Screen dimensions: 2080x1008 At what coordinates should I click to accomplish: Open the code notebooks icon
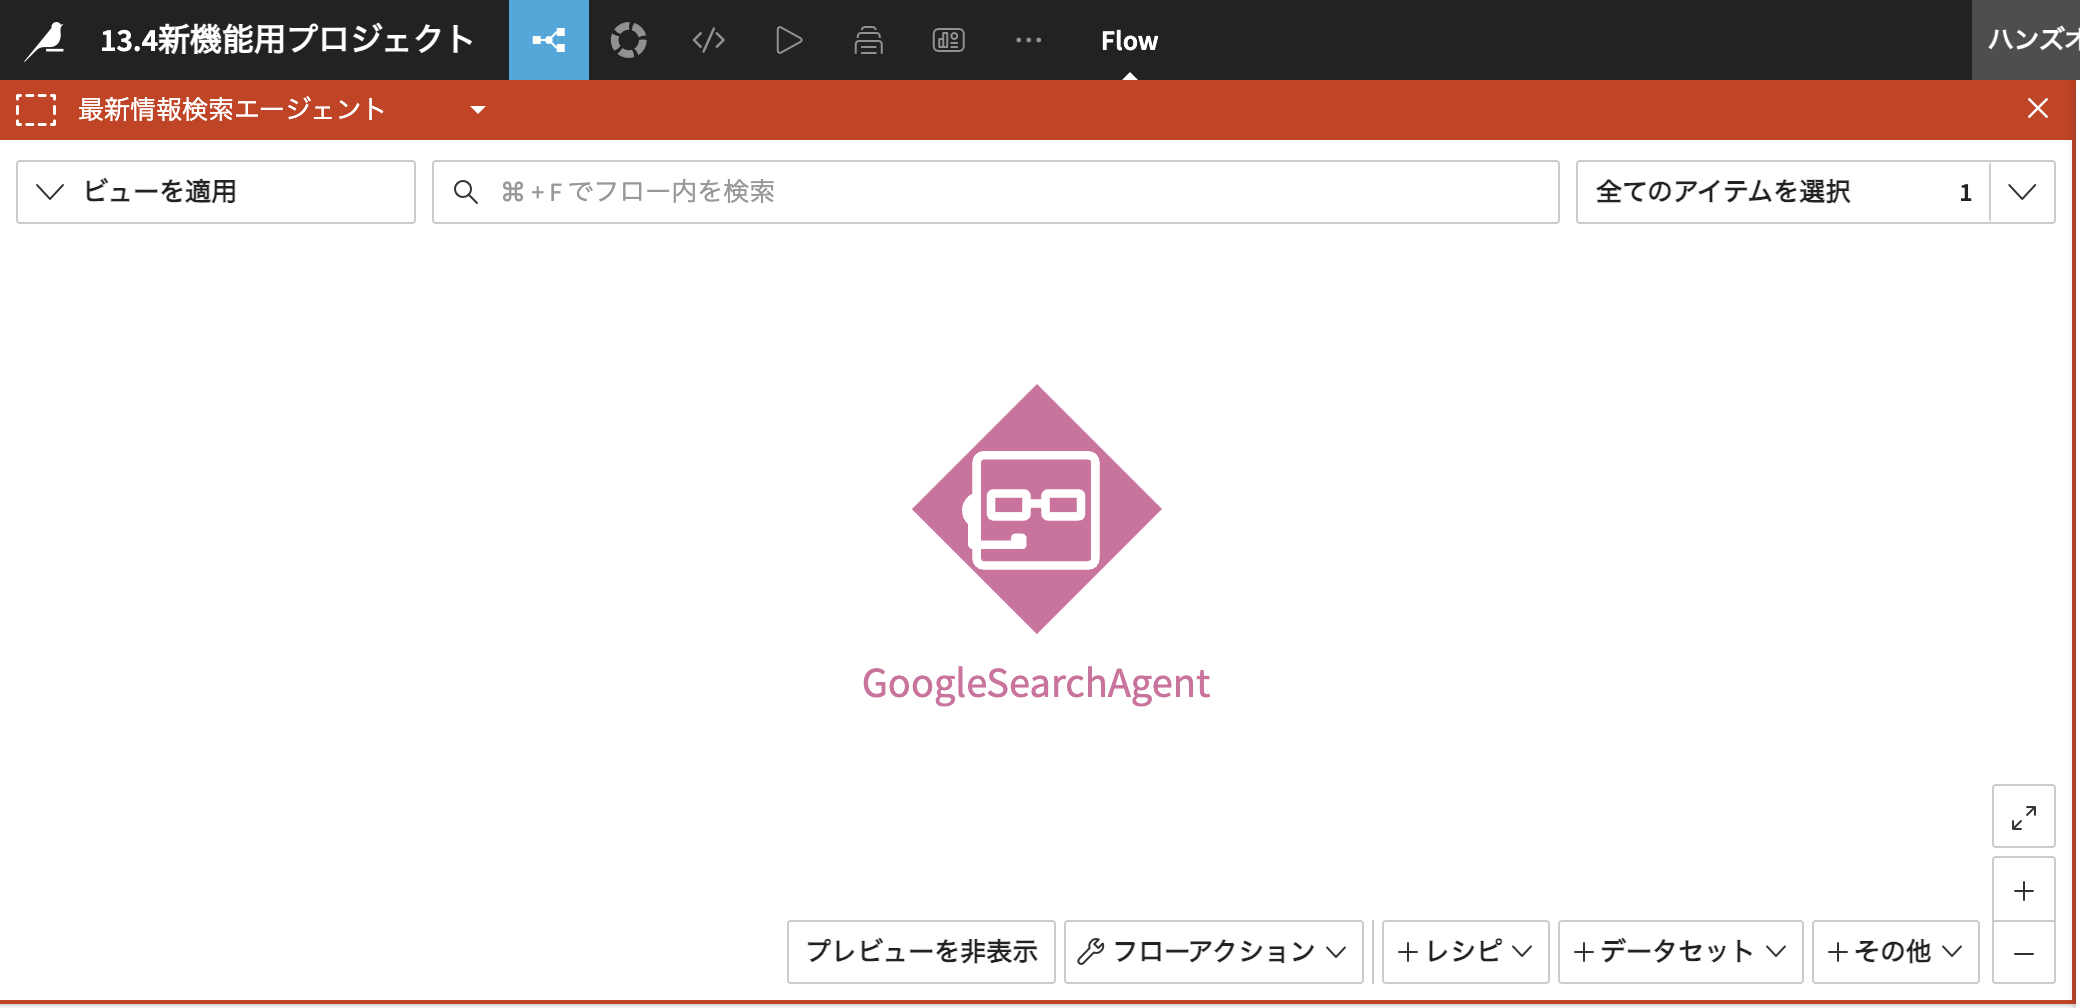709,40
